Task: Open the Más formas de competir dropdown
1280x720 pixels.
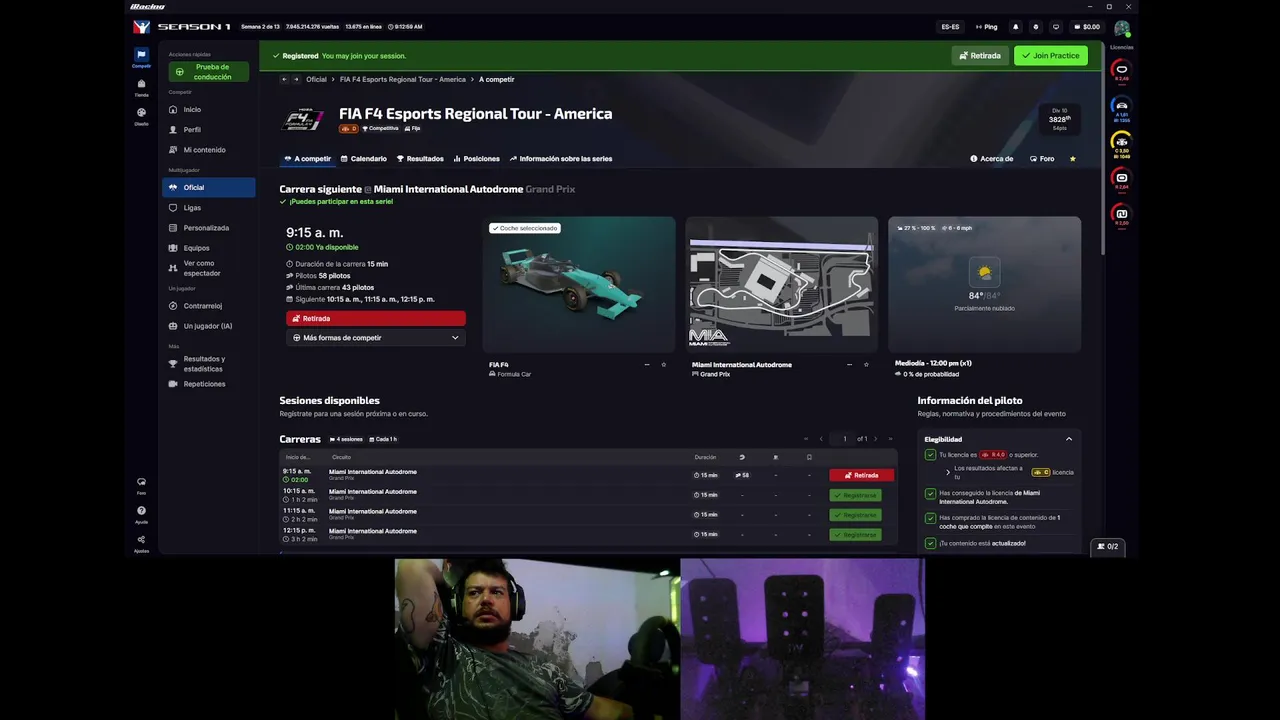Action: coord(376,338)
